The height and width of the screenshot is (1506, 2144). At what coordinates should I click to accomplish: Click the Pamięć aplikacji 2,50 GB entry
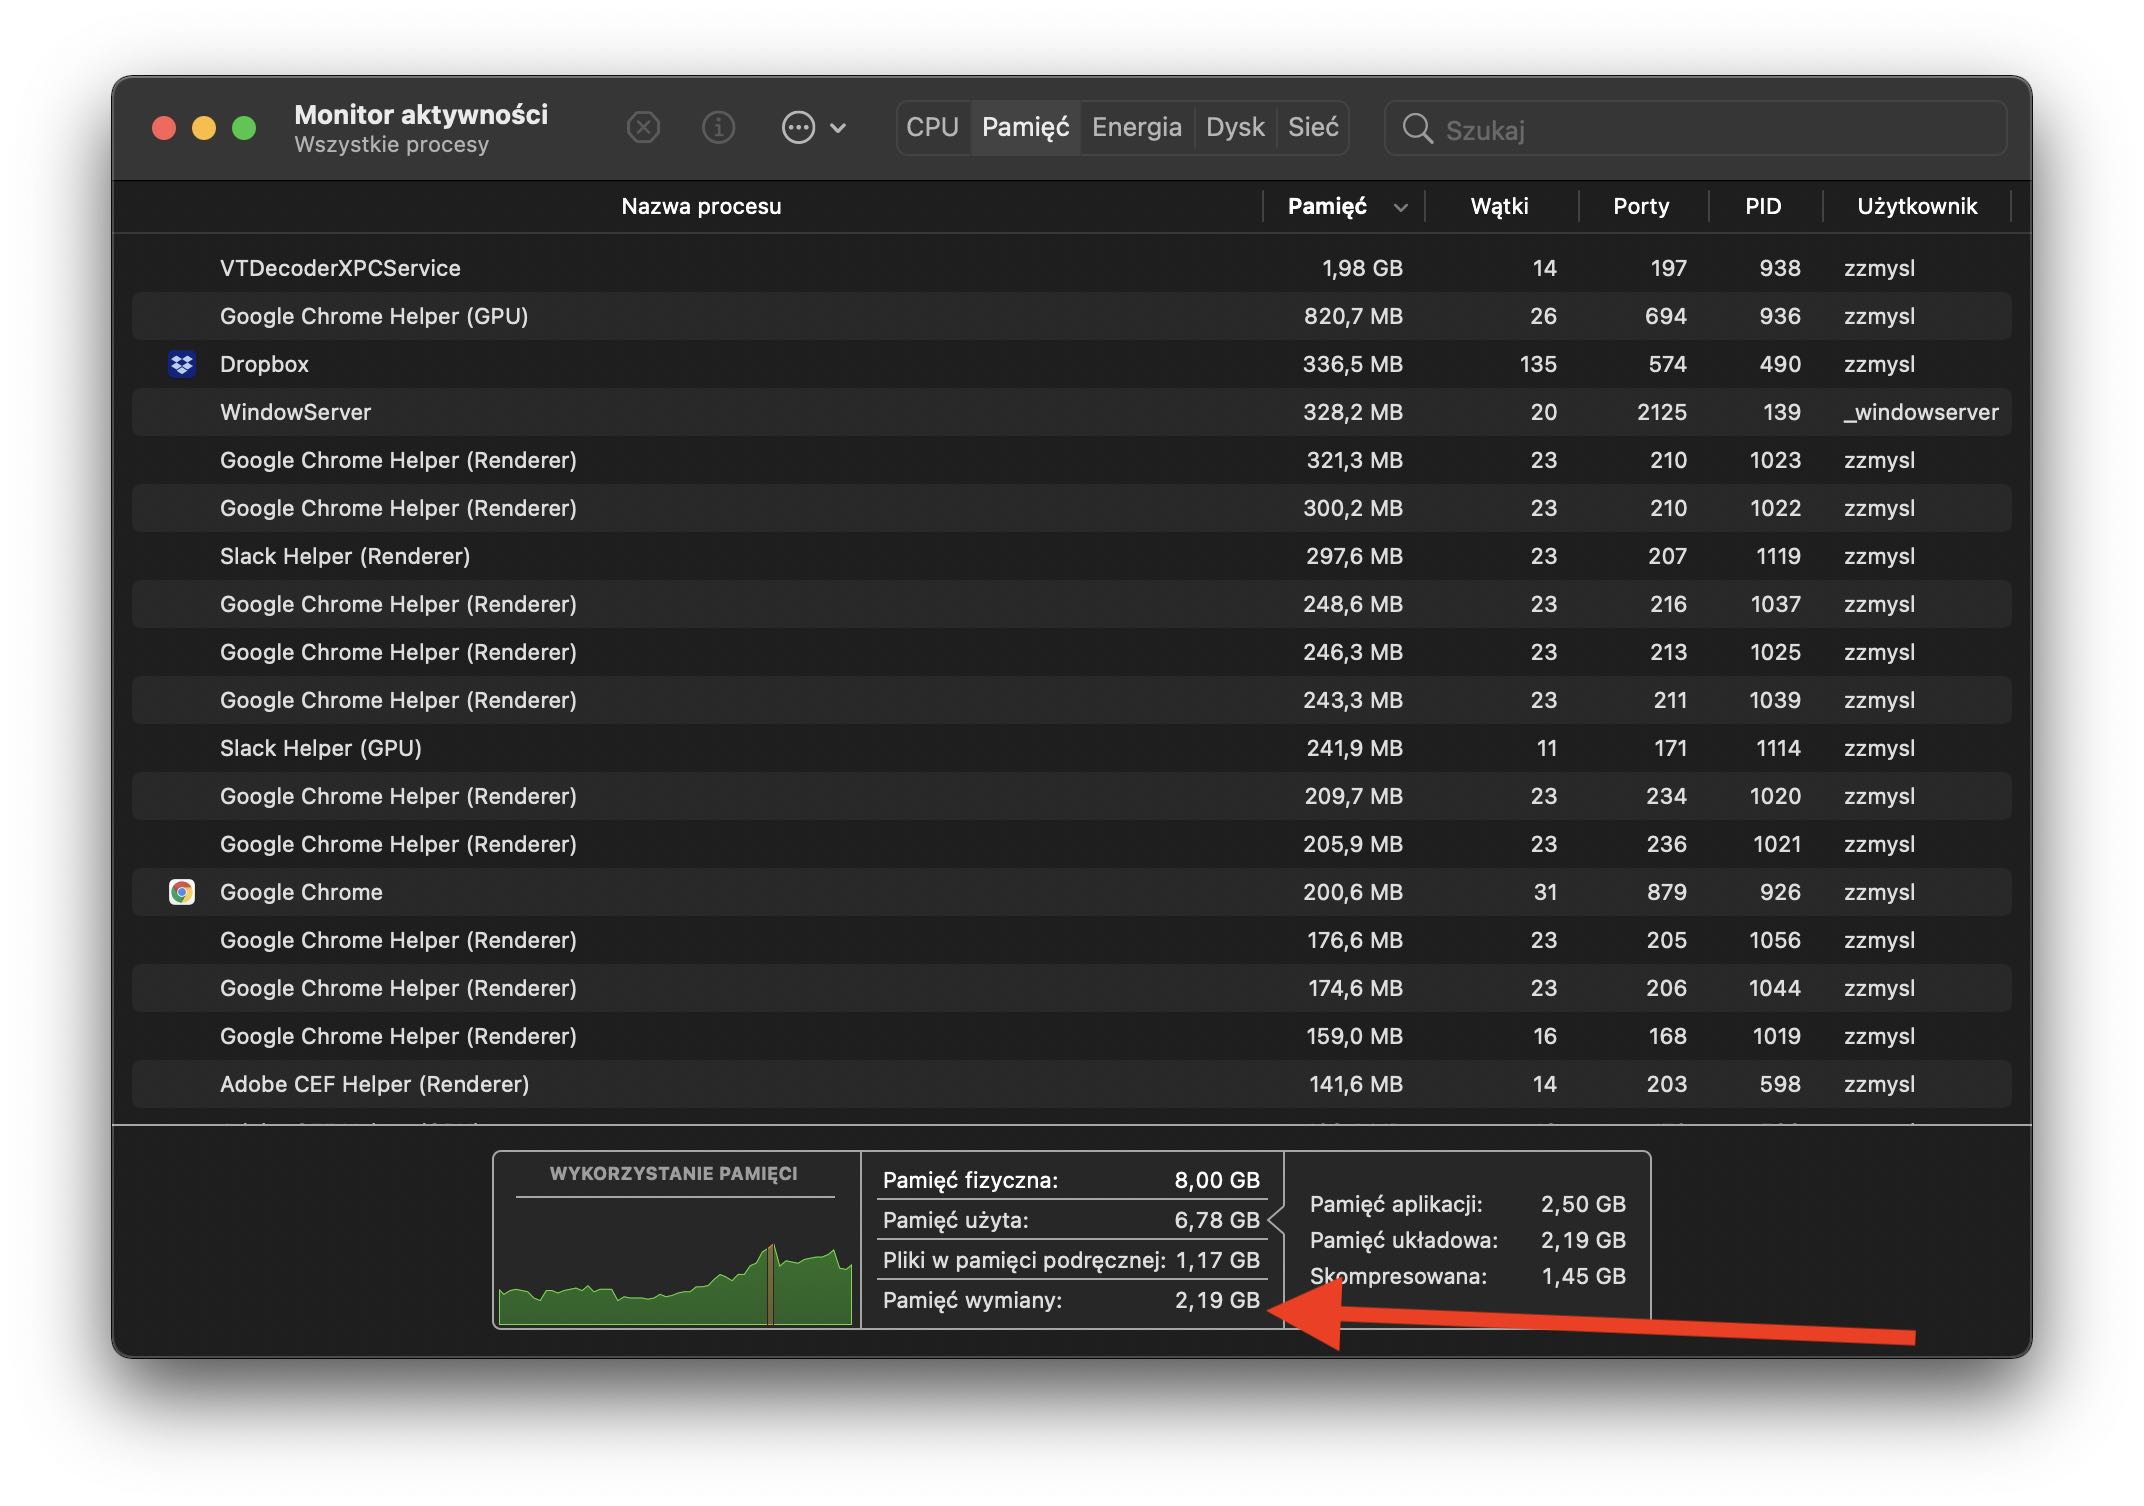pyautogui.click(x=1468, y=1204)
